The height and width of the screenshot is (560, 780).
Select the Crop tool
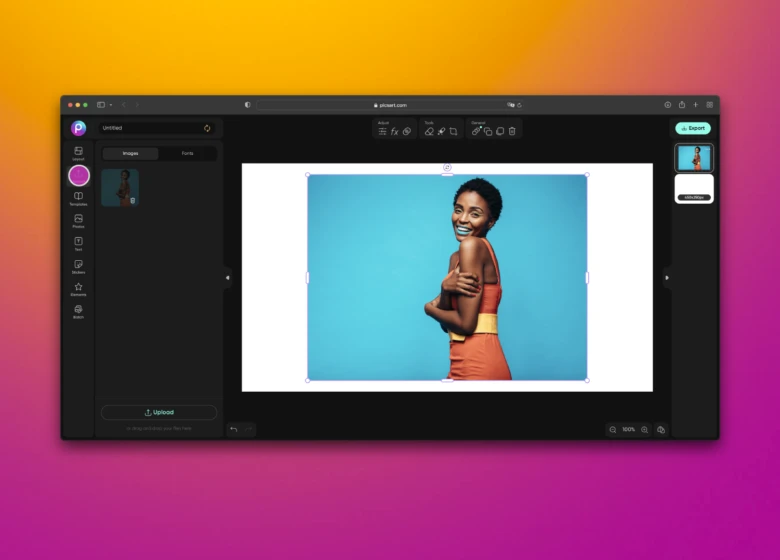[x=453, y=131]
